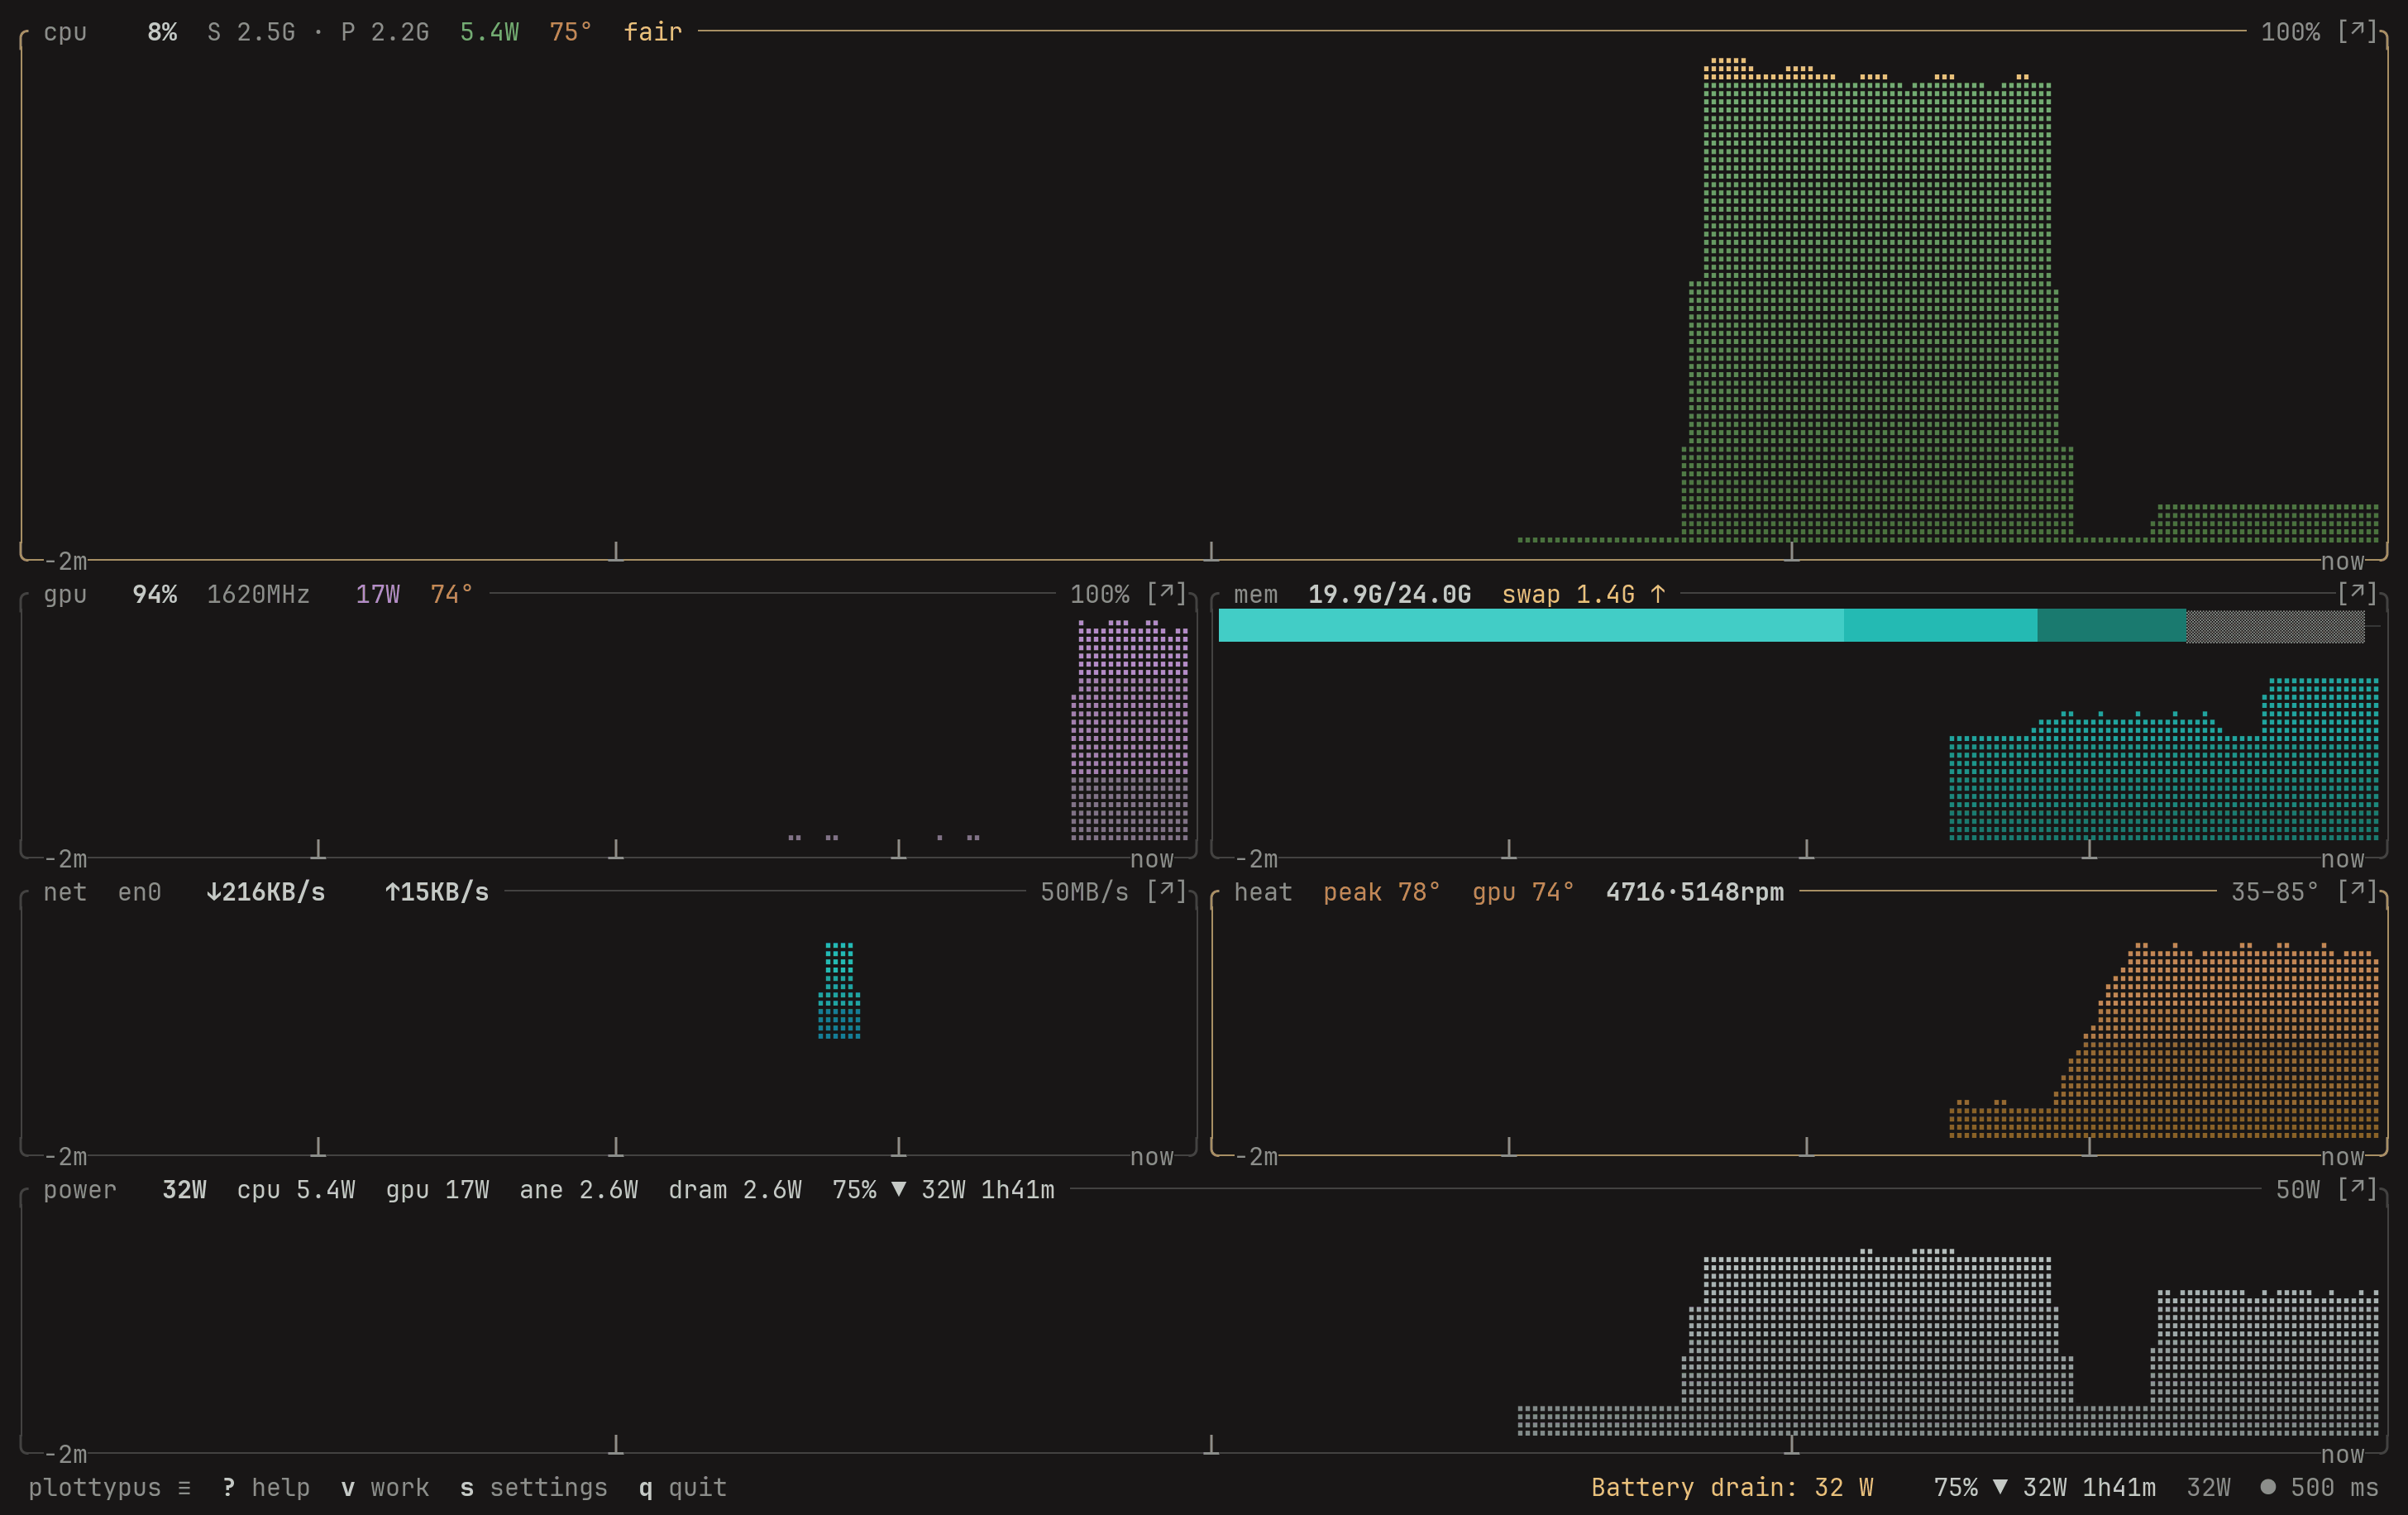The image size is (2408, 1515).
Task: Expand the heat panel with its arrow icon
Action: (x=2357, y=891)
